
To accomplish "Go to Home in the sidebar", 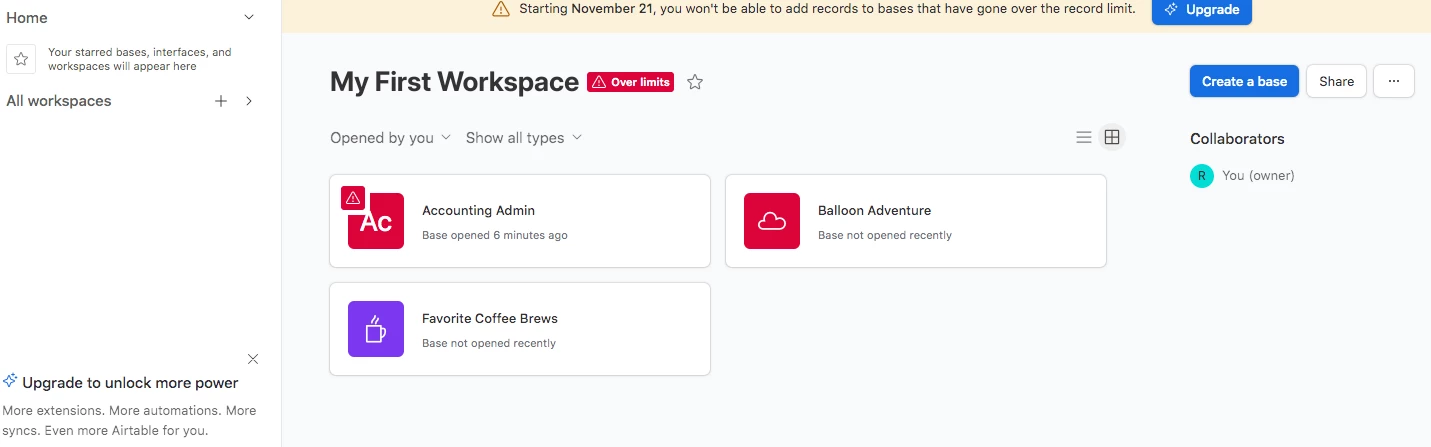I will click(x=27, y=18).
